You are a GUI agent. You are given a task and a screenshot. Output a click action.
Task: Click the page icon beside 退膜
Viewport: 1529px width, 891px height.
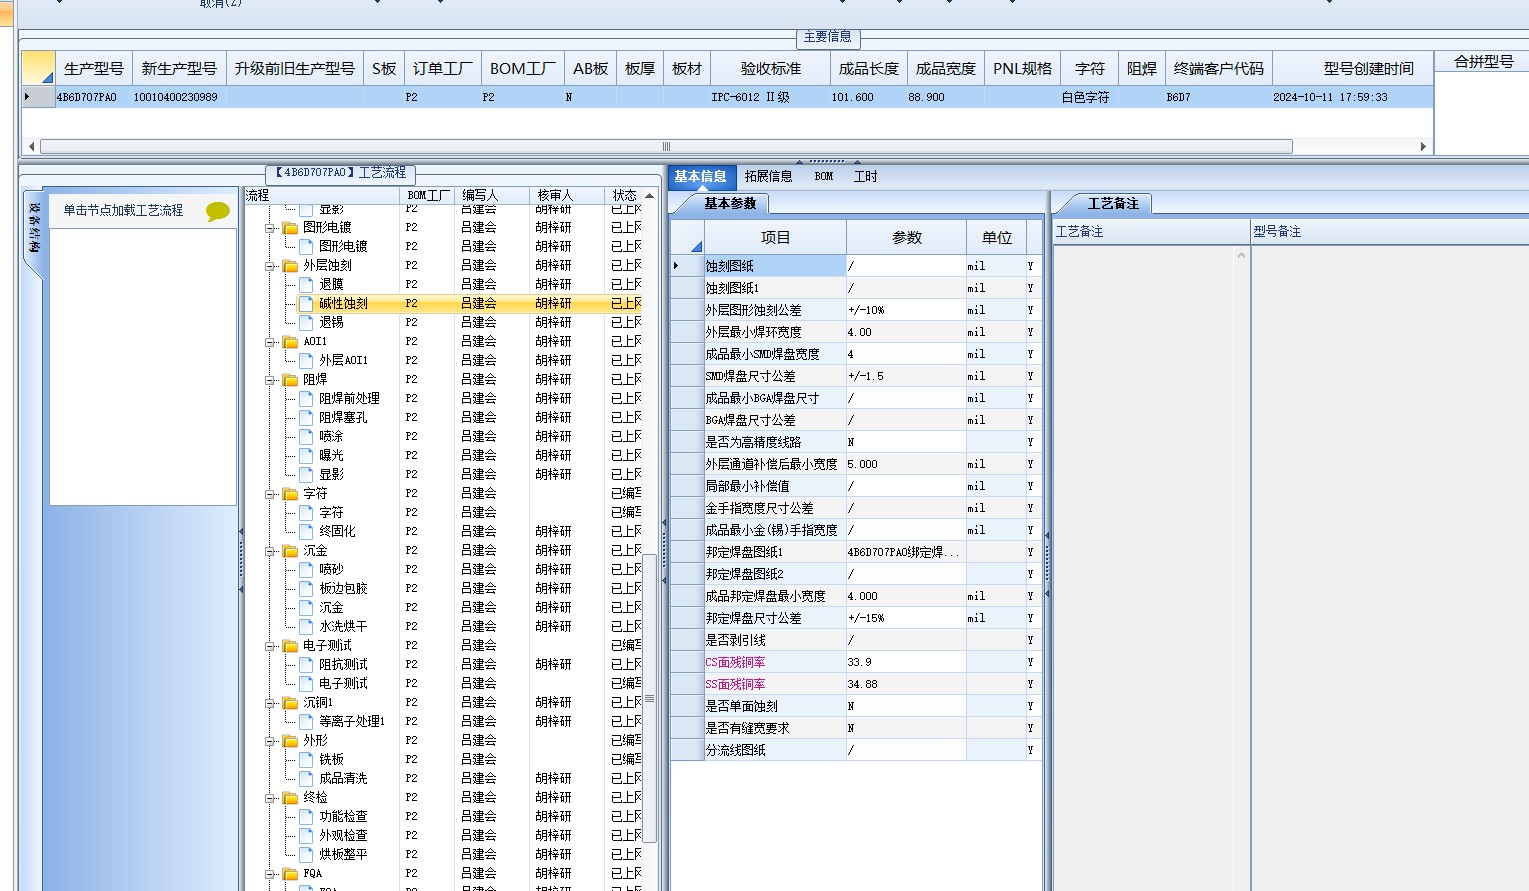[x=307, y=285]
